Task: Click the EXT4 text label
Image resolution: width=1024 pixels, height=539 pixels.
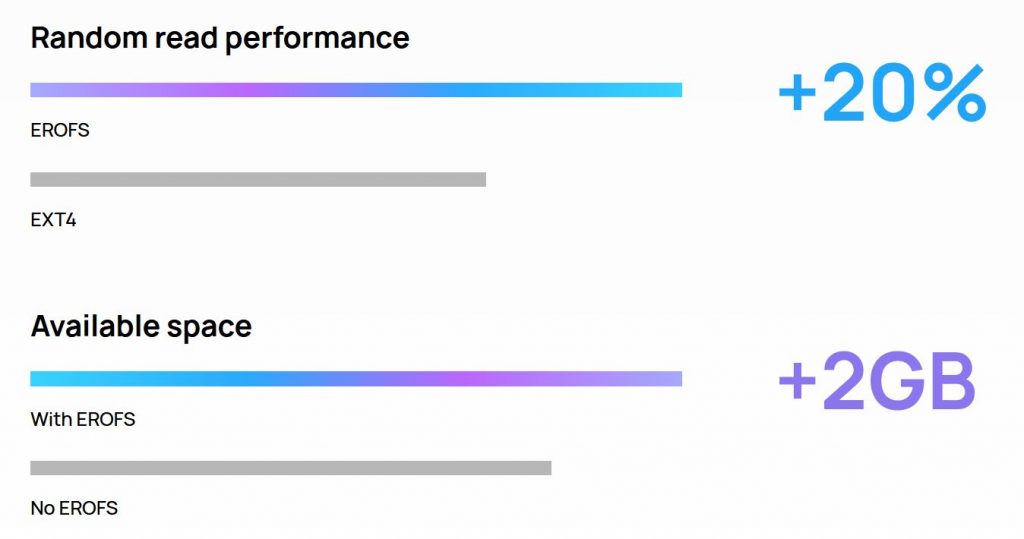Action: click(54, 220)
